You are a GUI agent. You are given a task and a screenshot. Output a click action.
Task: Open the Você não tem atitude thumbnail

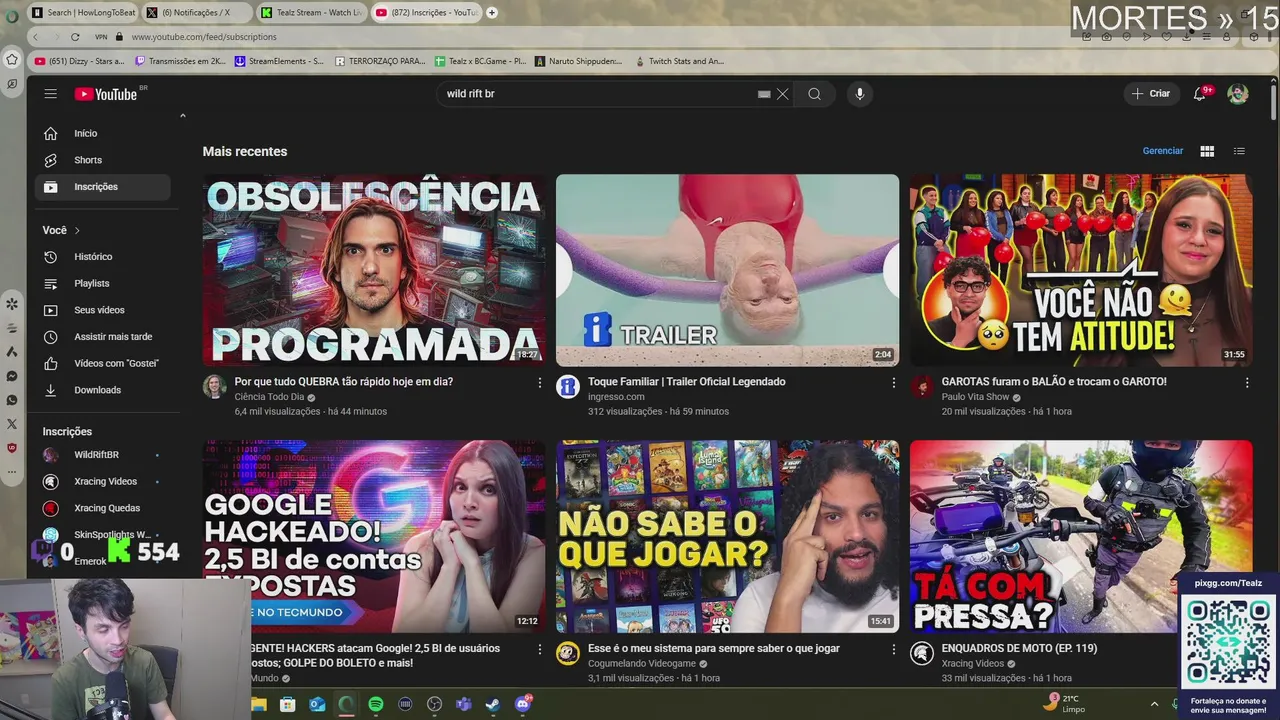pyautogui.click(x=1081, y=270)
